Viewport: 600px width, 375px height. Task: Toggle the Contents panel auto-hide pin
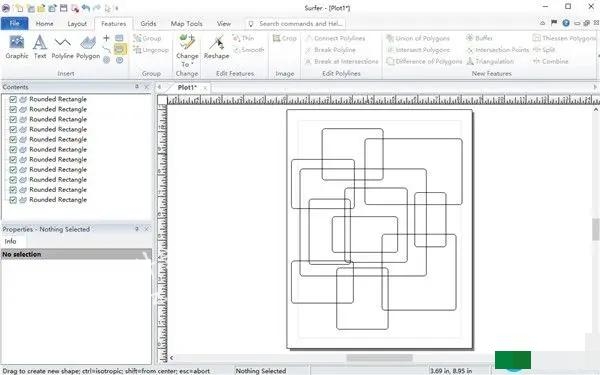point(137,87)
